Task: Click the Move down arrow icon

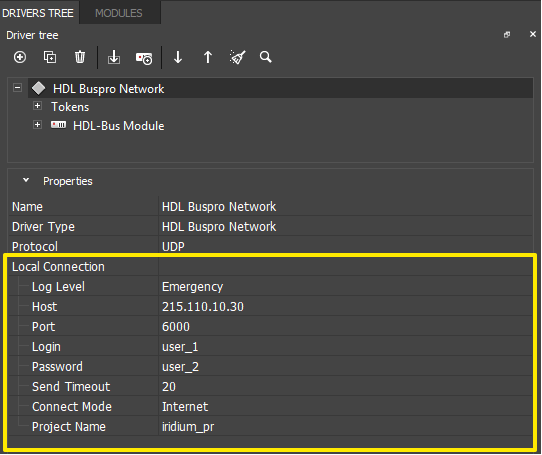Action: 178,57
